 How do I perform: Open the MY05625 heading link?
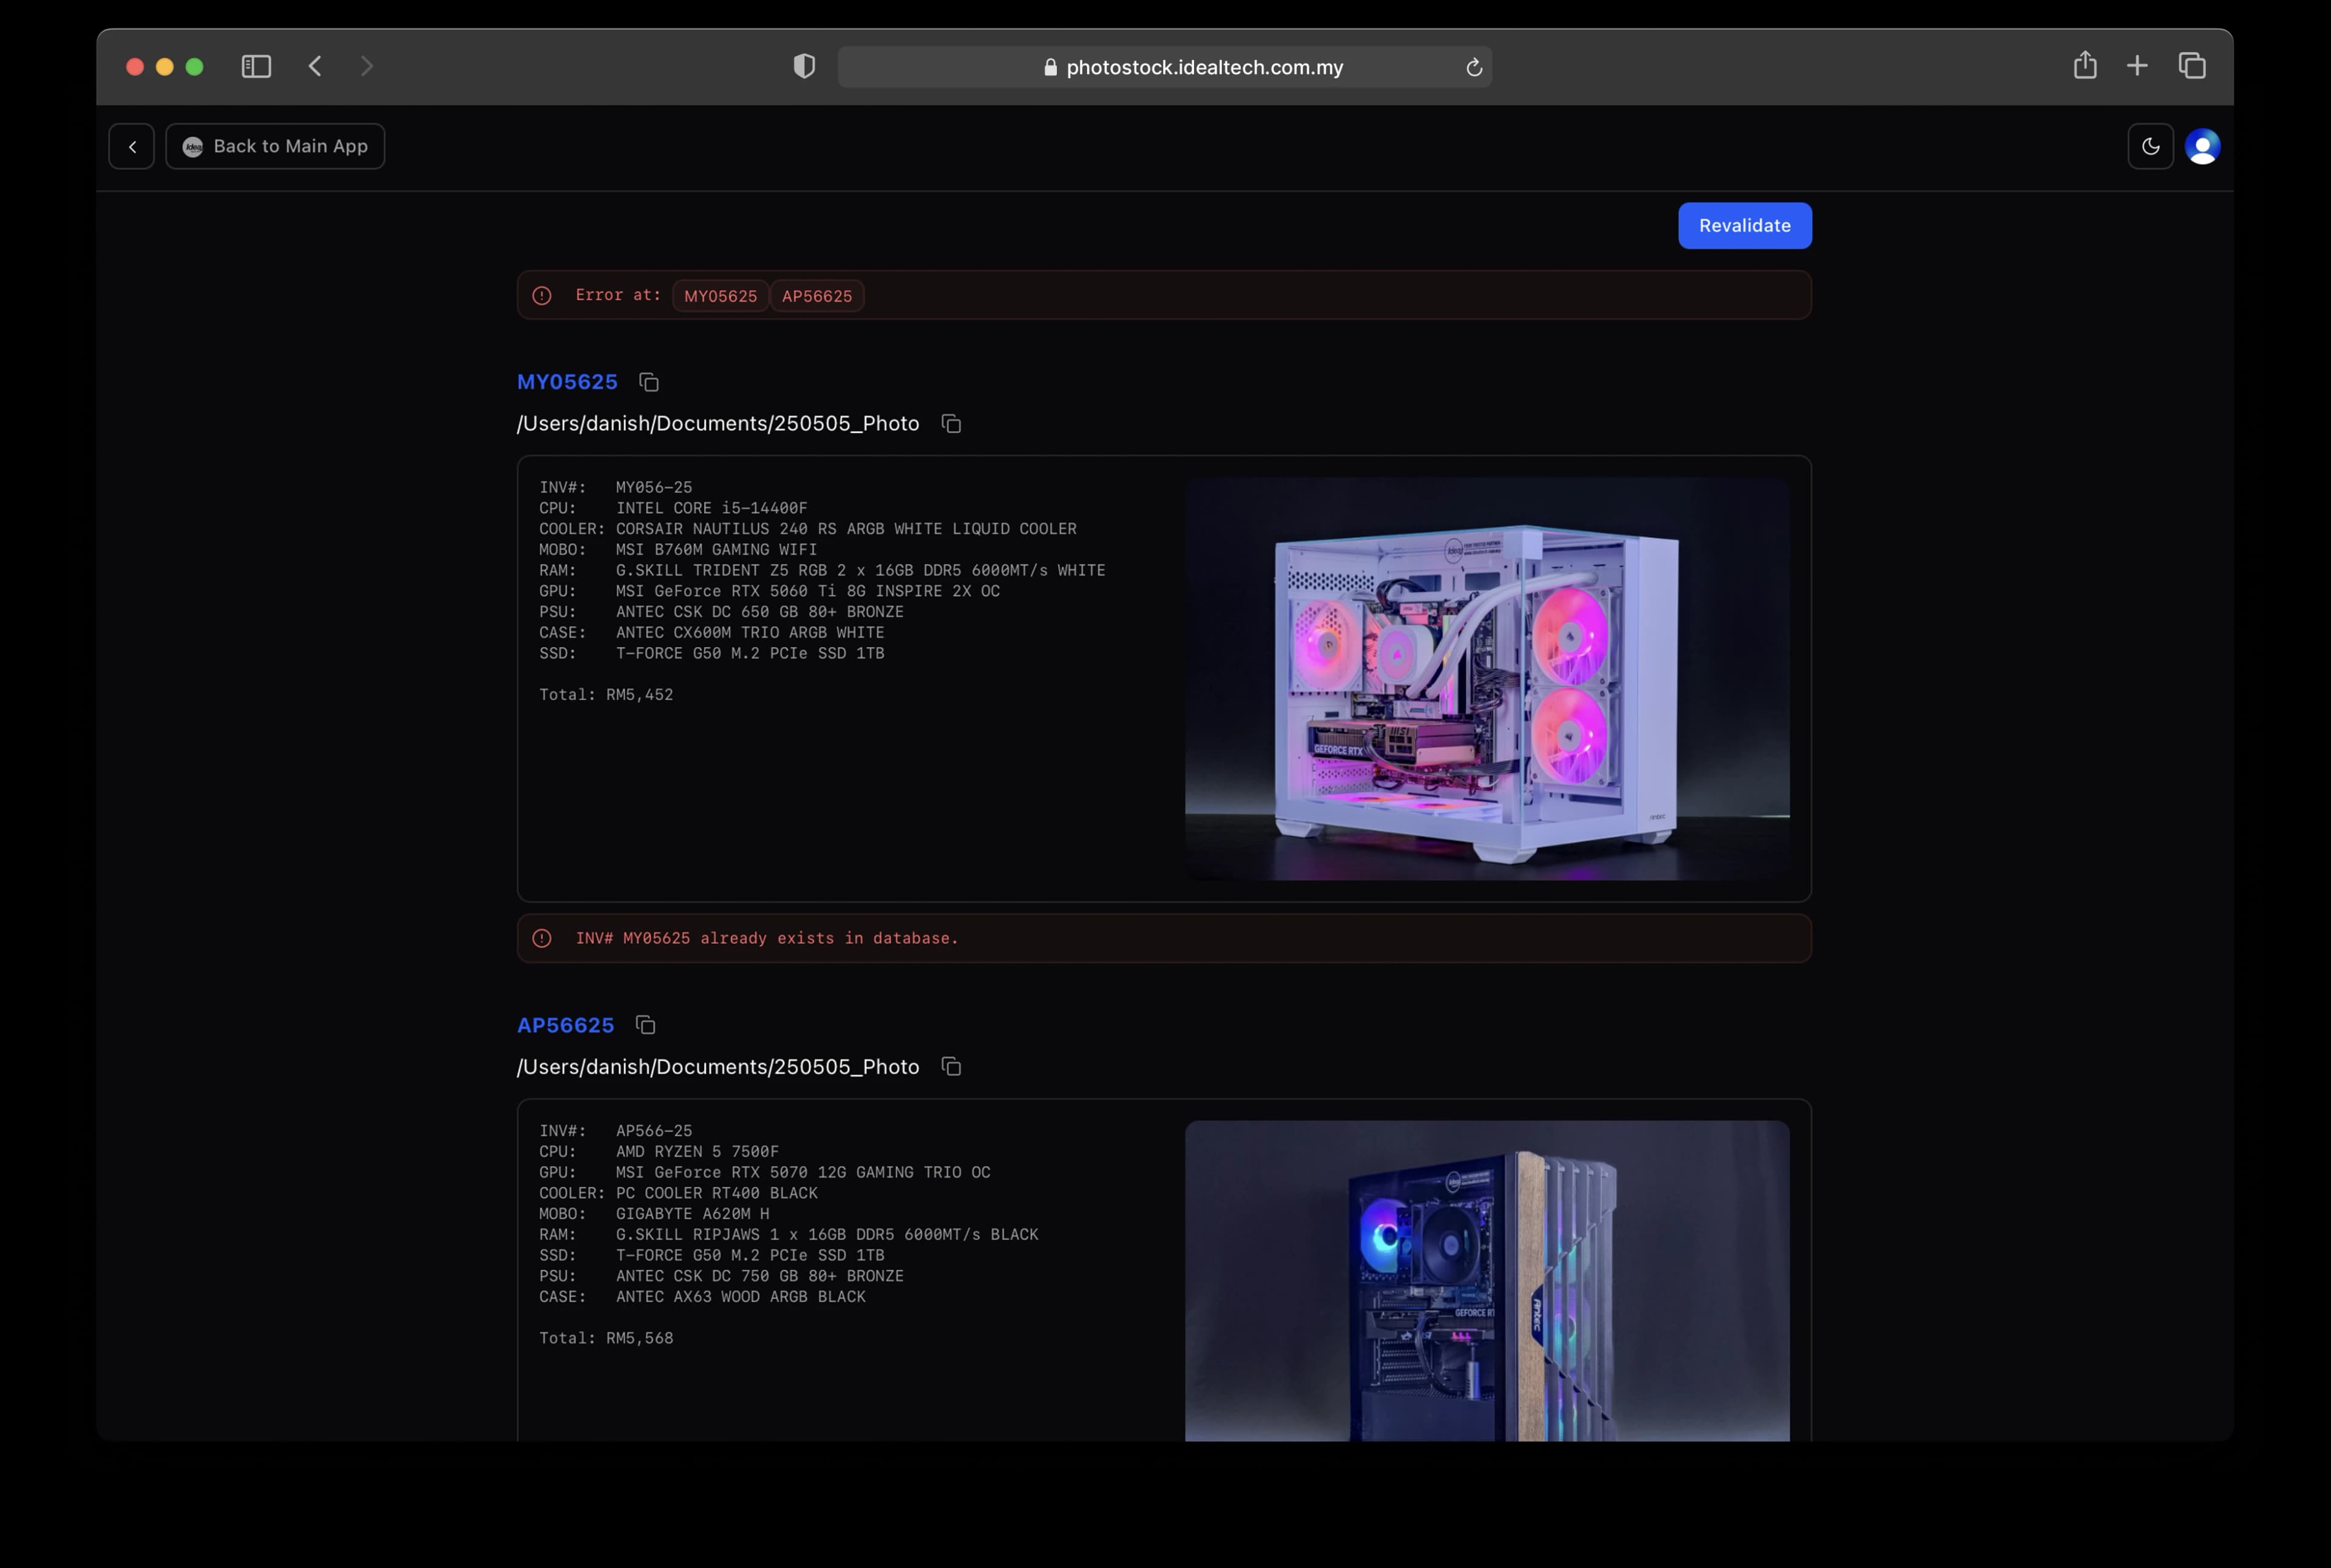point(567,382)
